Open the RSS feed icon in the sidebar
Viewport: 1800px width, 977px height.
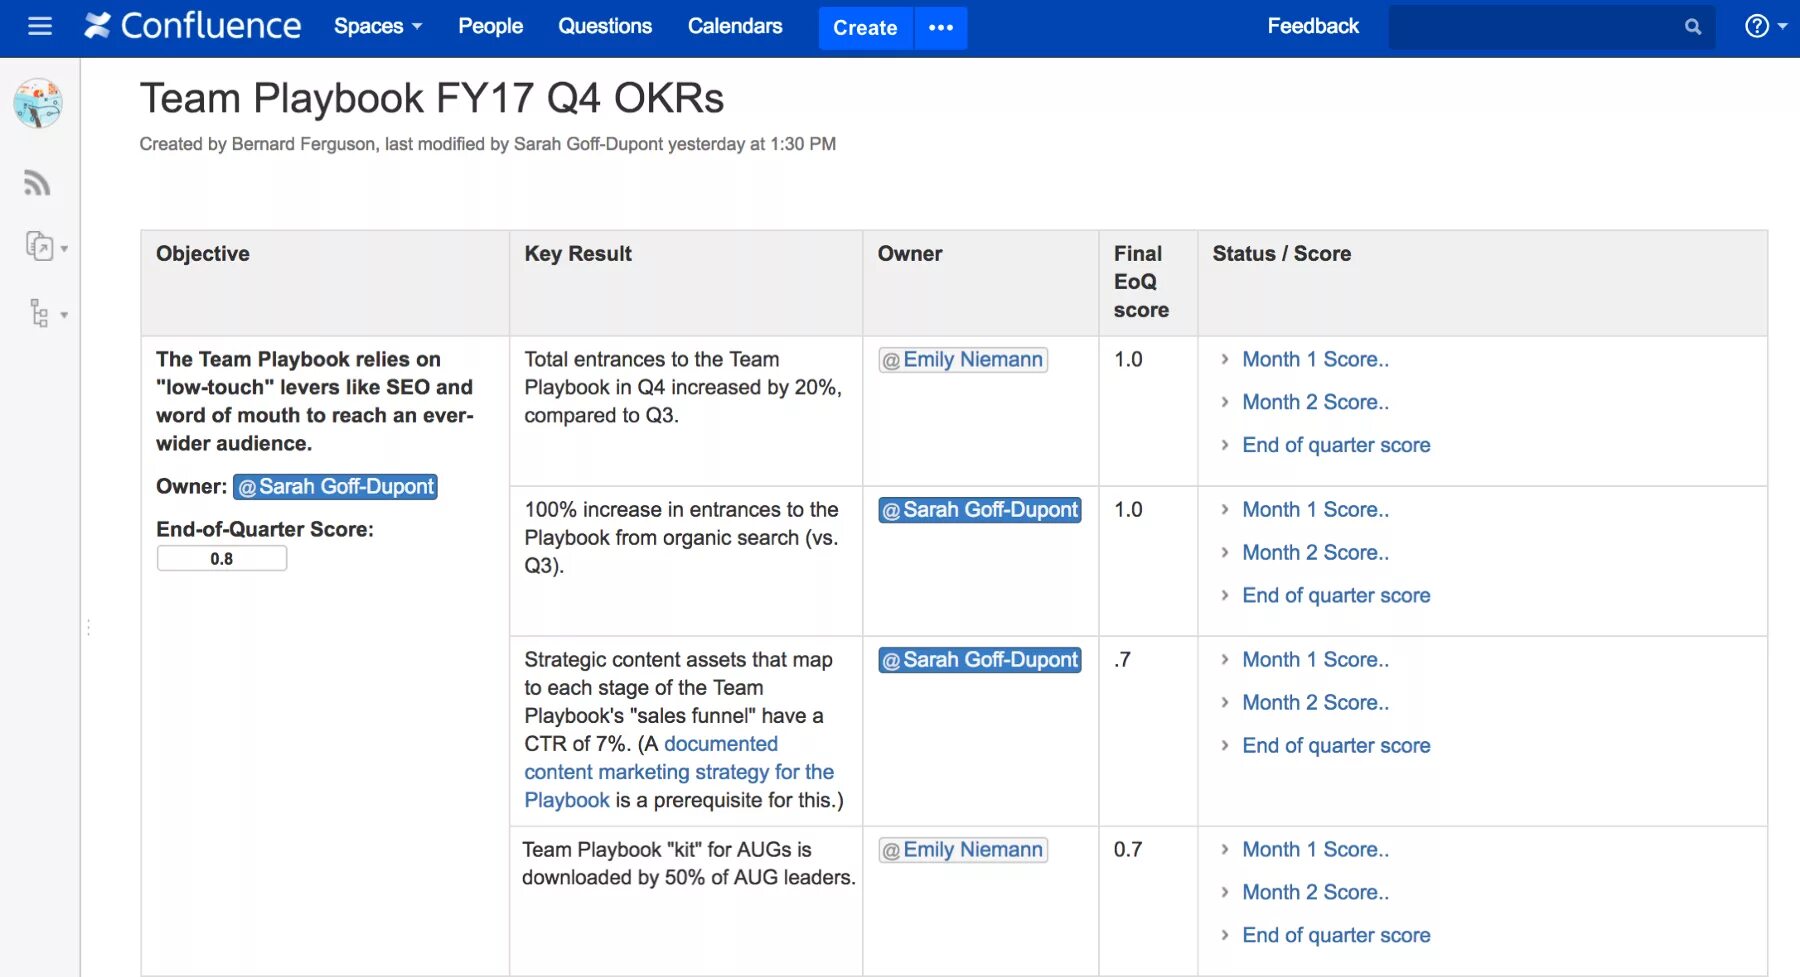click(37, 182)
